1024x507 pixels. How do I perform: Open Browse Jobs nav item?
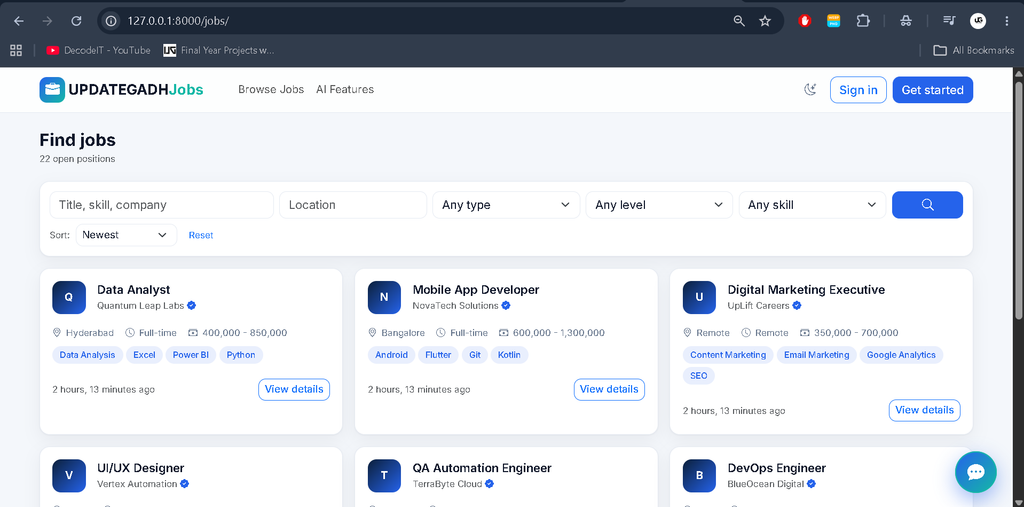271,90
